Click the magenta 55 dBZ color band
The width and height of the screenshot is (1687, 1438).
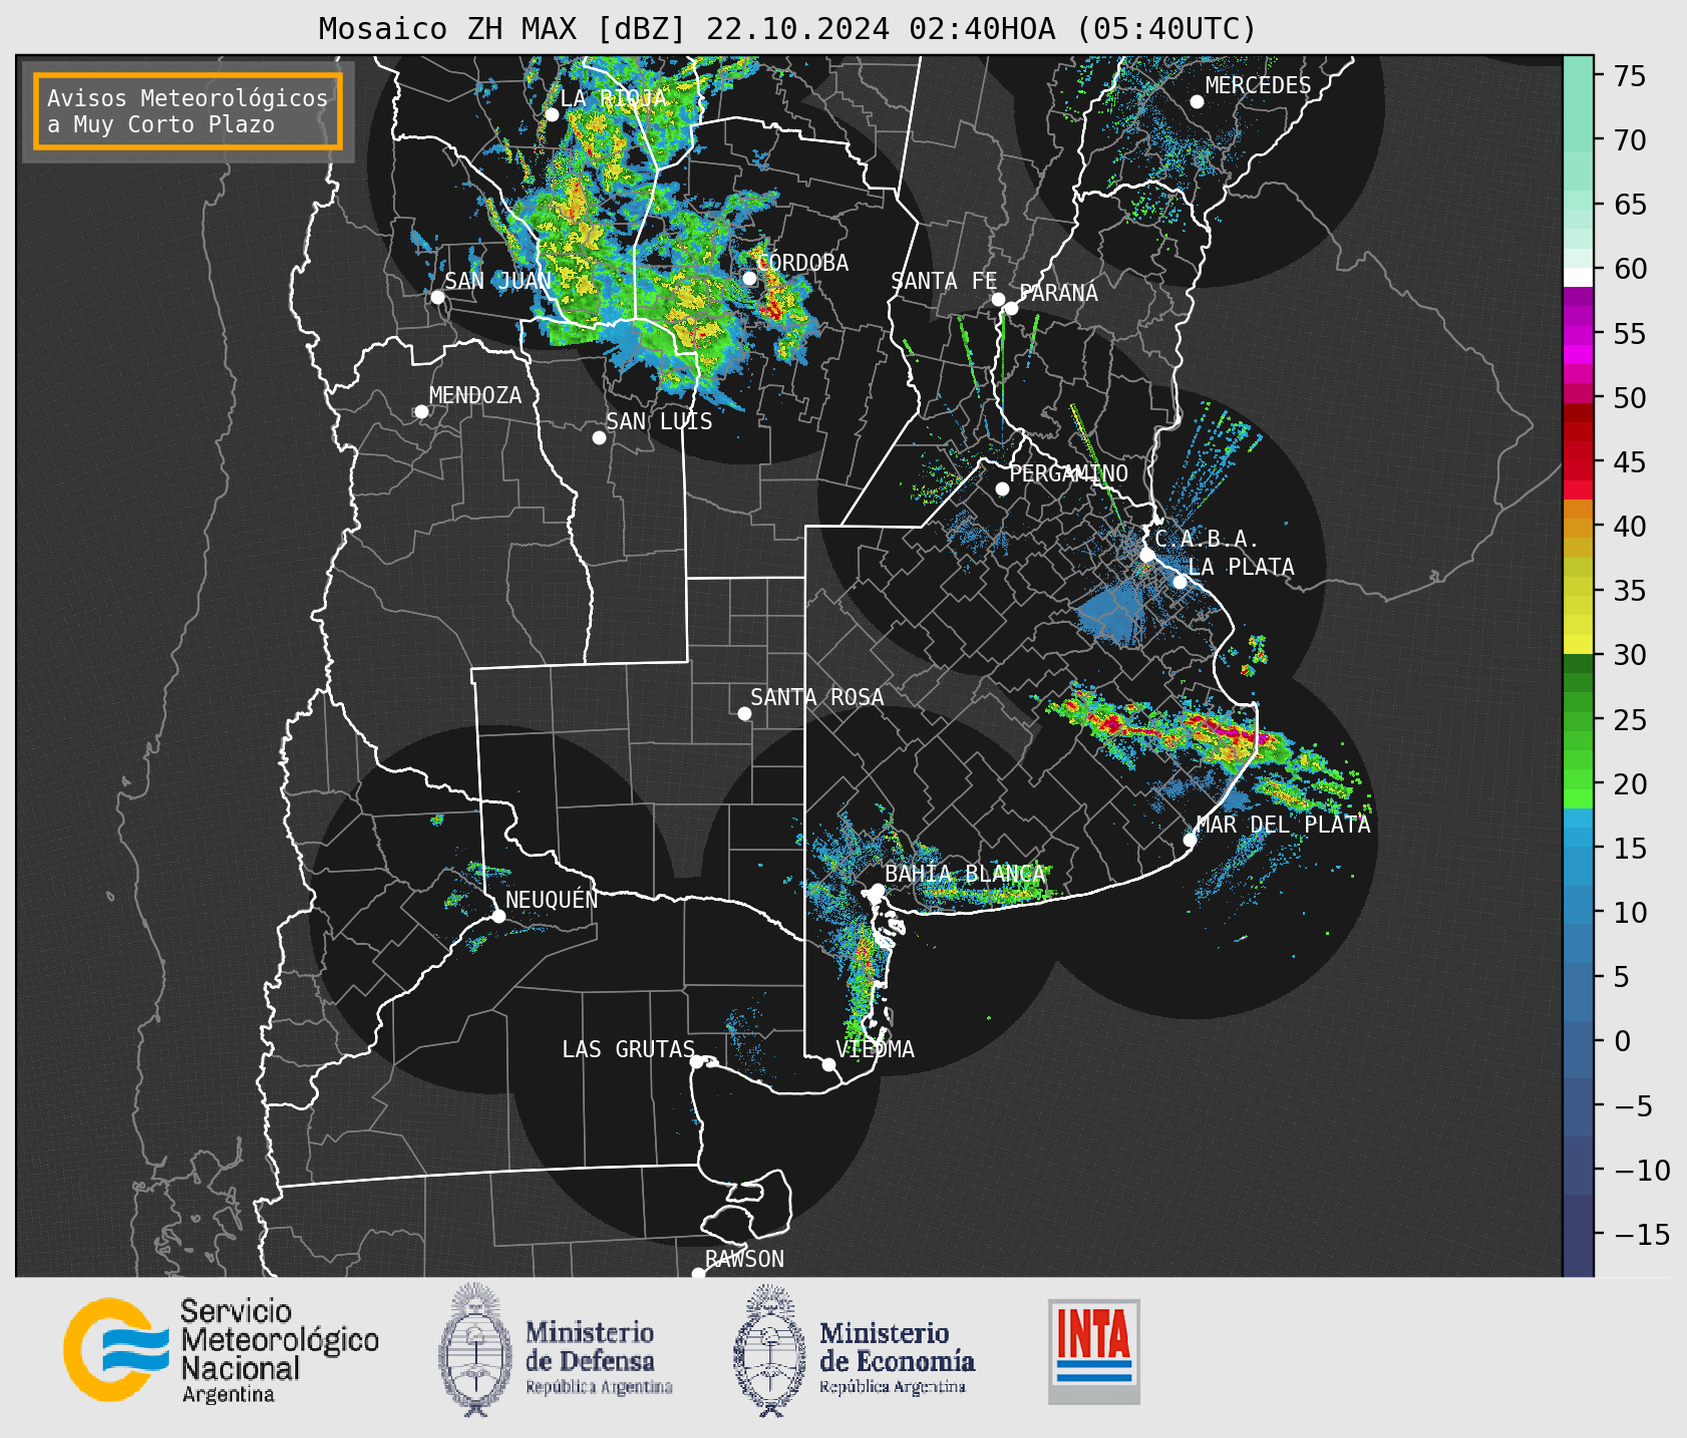[x=1577, y=334]
